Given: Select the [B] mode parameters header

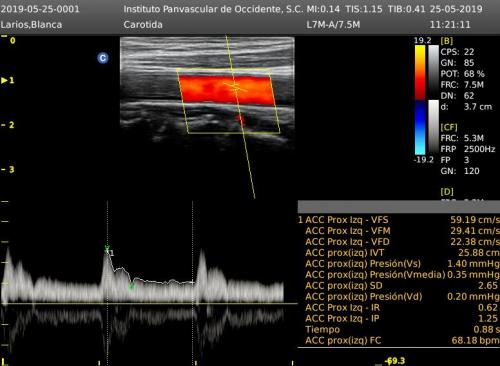Looking at the screenshot, I should (447, 41).
